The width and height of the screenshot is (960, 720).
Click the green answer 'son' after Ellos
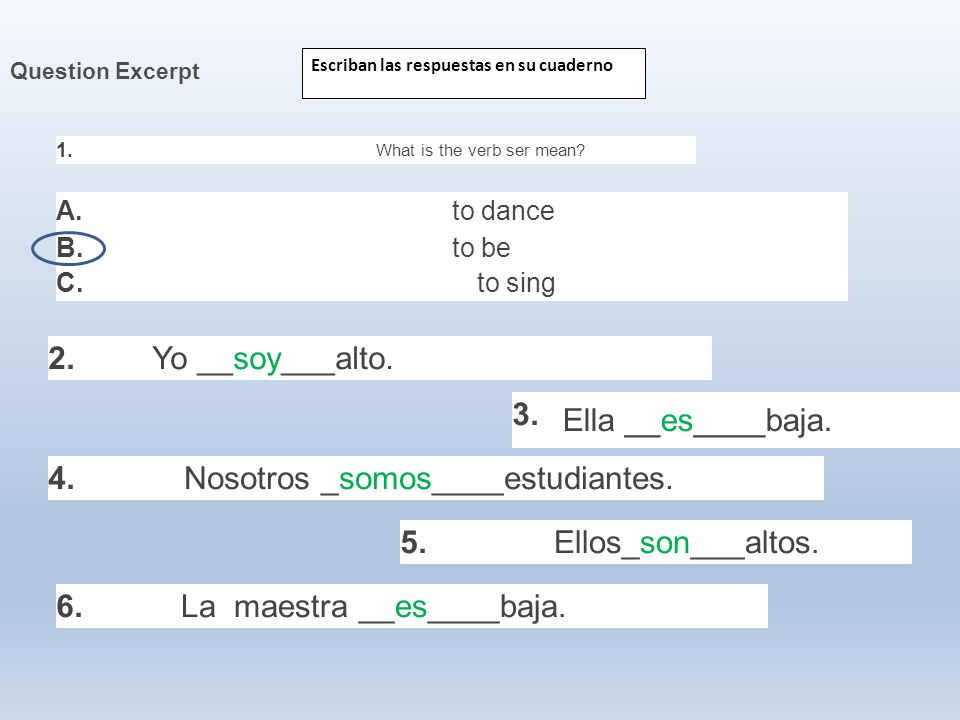(x=664, y=543)
